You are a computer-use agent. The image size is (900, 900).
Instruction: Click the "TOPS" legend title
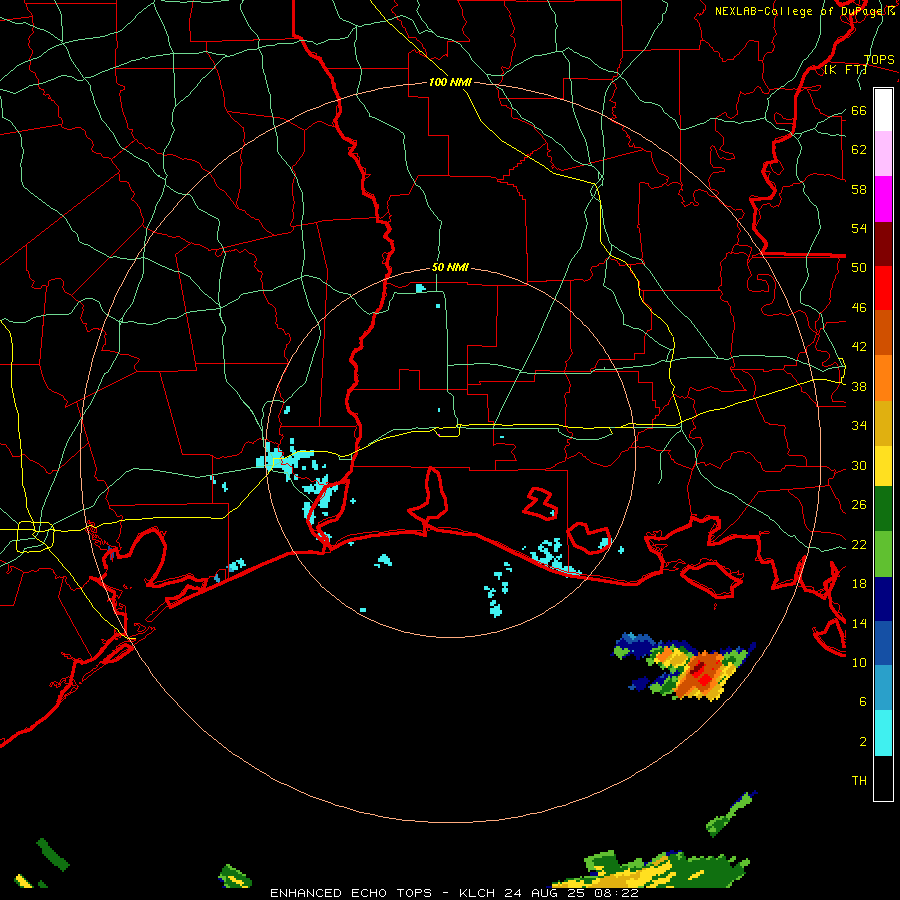pyautogui.click(x=879, y=60)
